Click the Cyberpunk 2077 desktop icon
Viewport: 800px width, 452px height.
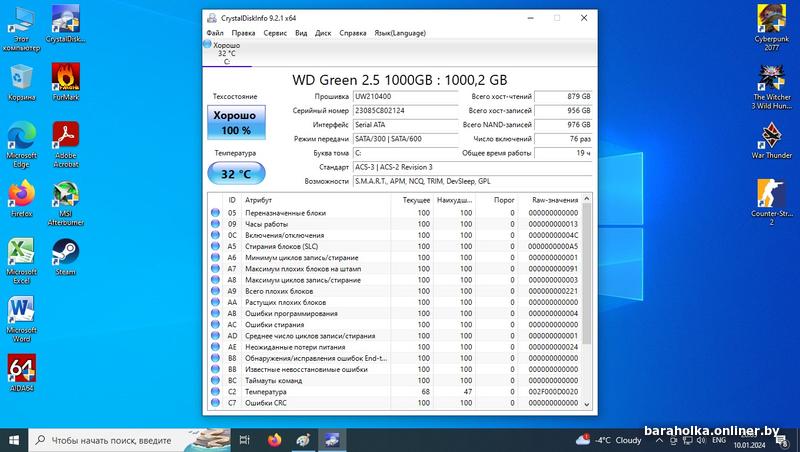click(x=771, y=28)
